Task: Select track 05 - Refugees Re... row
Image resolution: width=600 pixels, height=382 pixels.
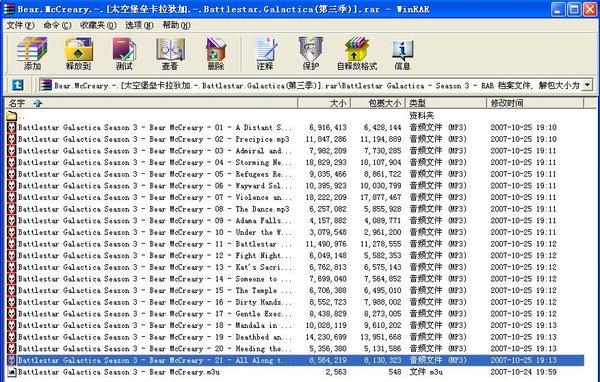Action: point(295,174)
